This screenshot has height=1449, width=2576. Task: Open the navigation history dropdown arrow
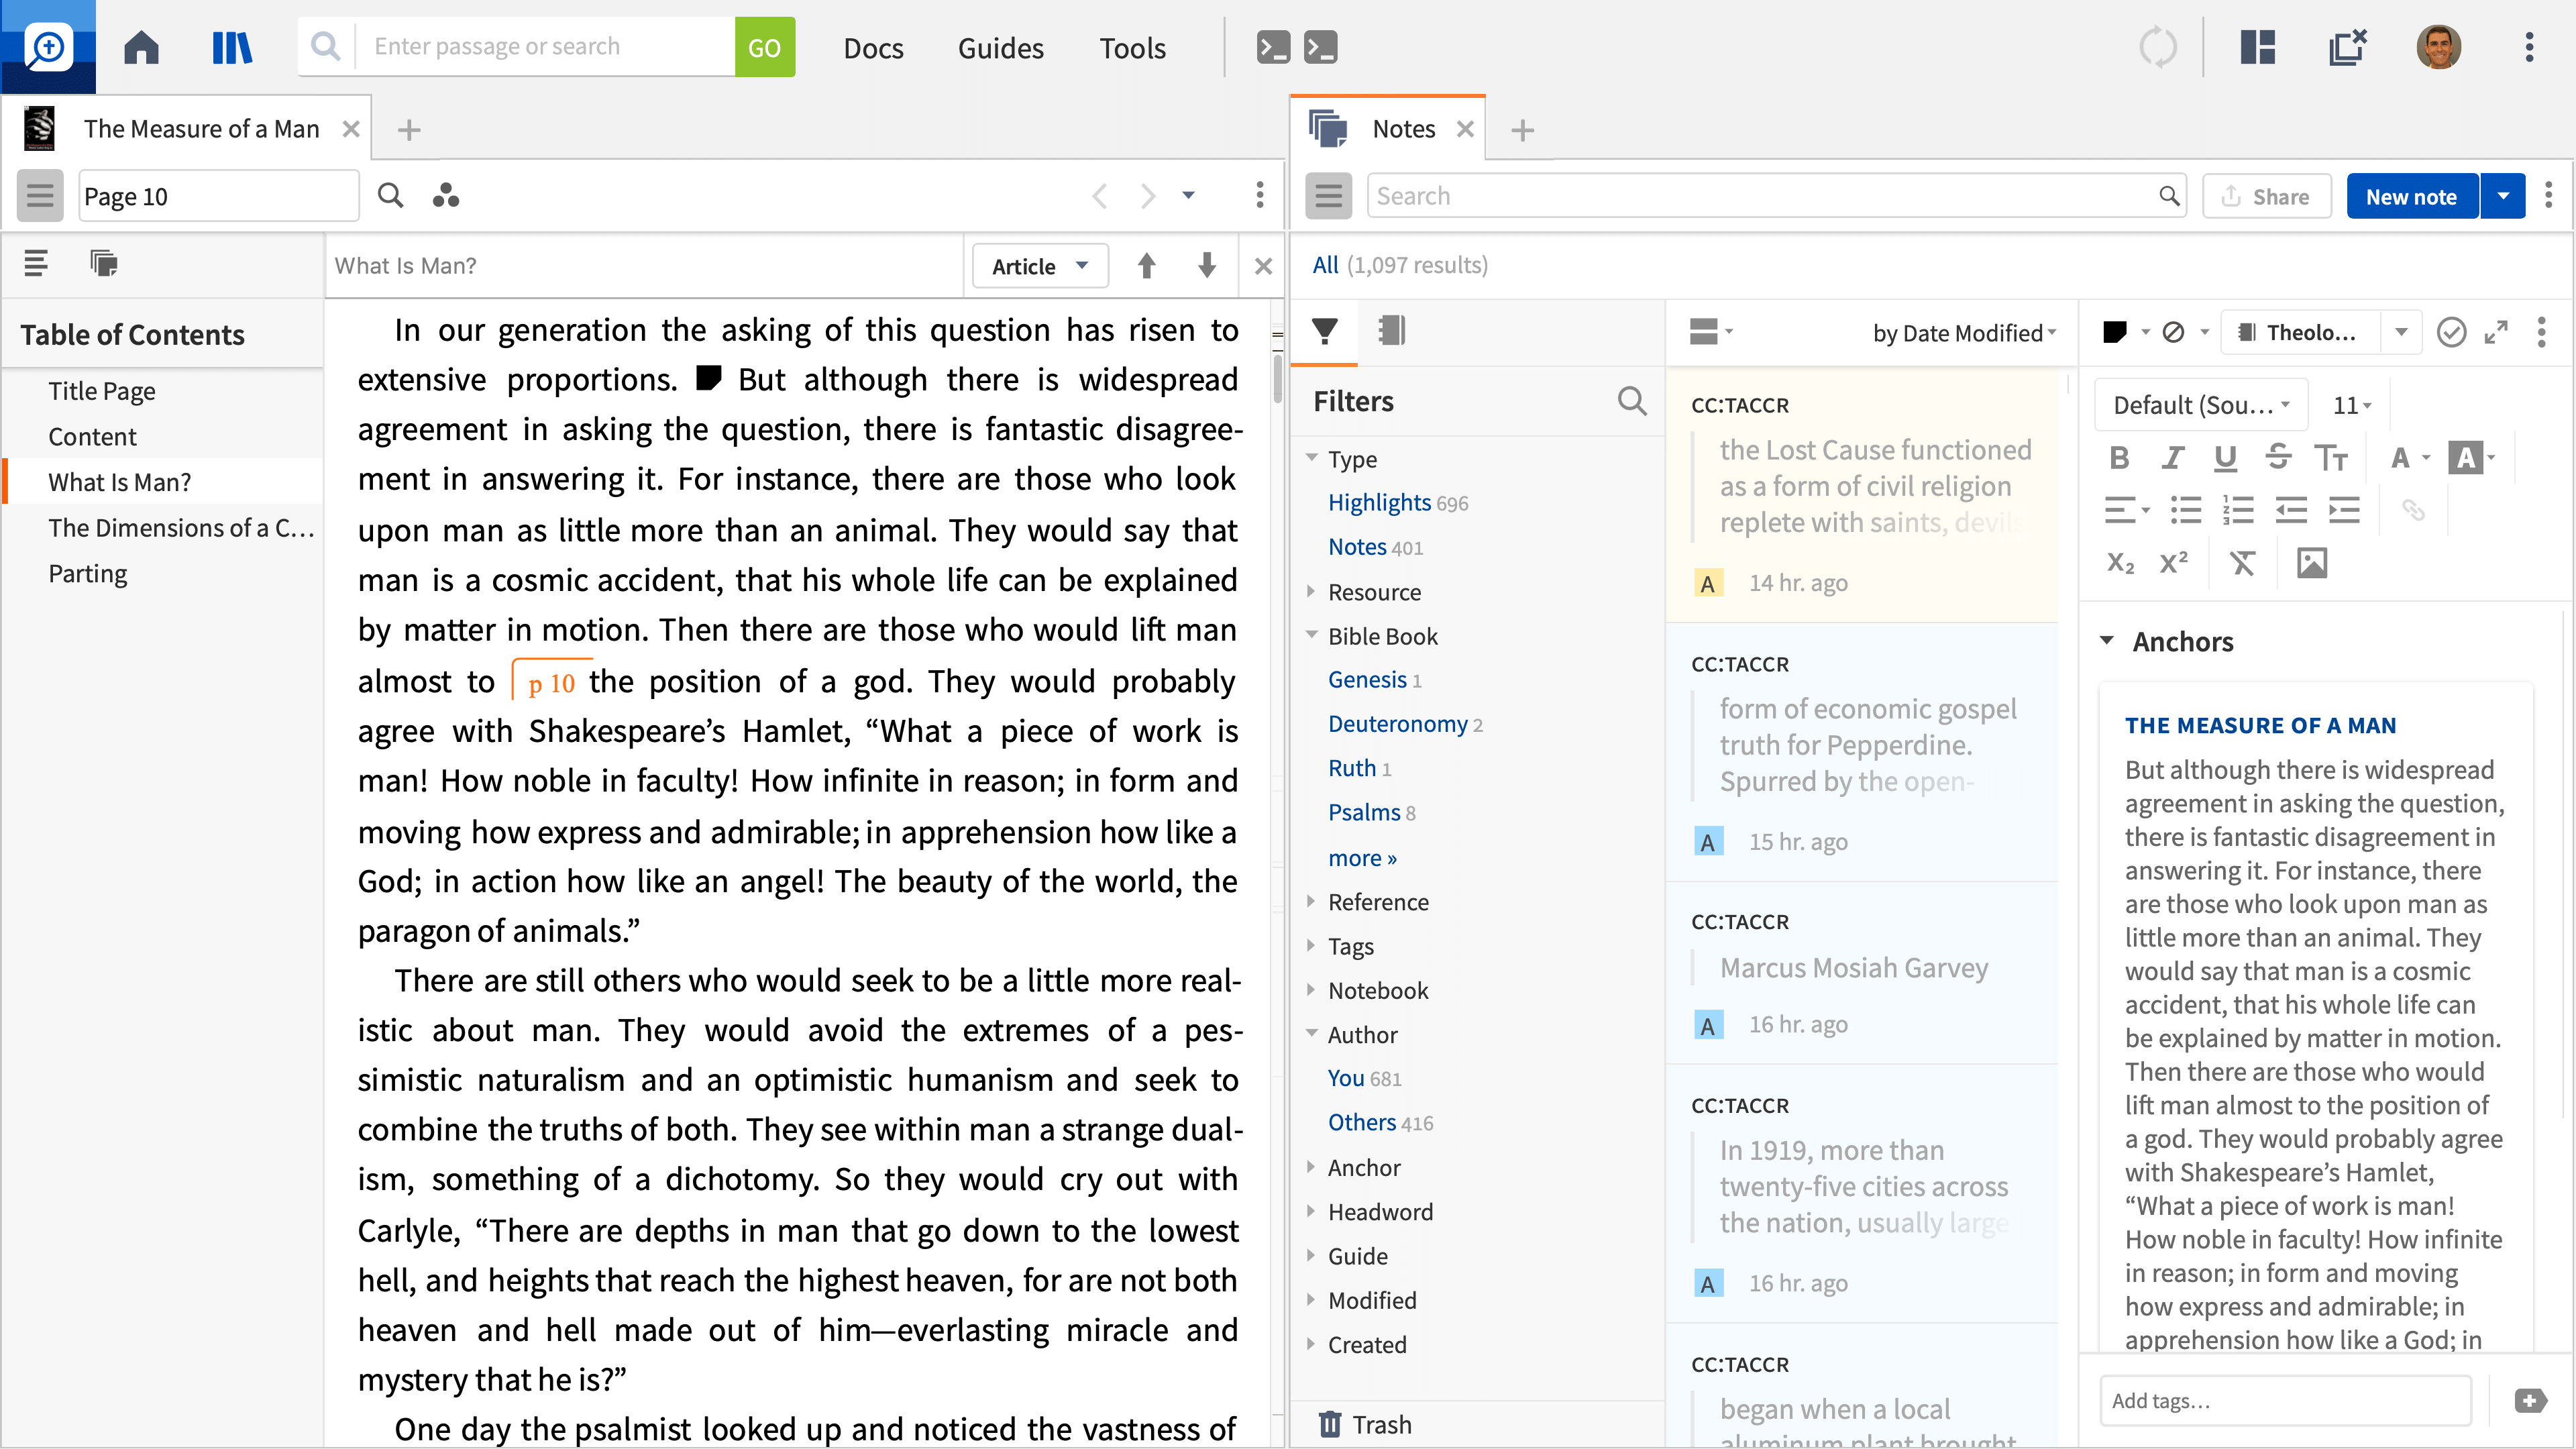pos(1188,195)
